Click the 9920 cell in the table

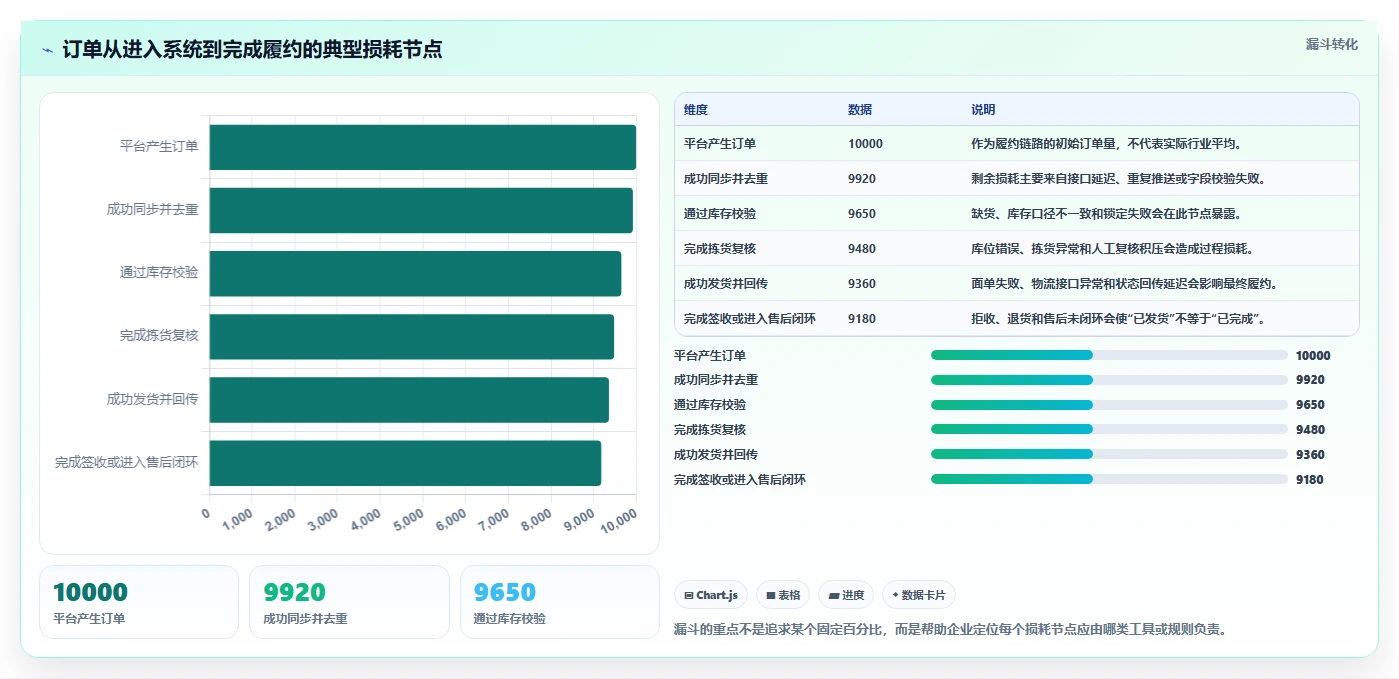(862, 179)
